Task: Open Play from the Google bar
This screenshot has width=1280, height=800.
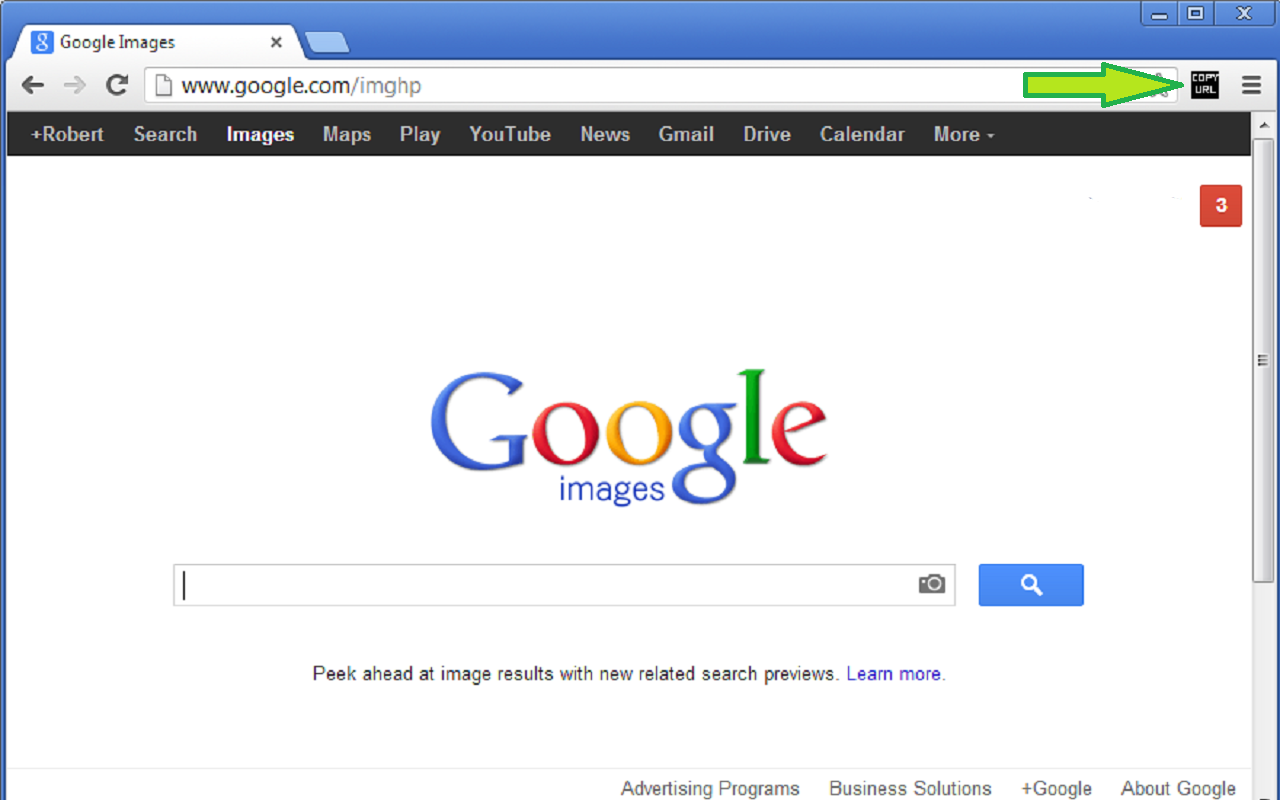Action: tap(420, 134)
